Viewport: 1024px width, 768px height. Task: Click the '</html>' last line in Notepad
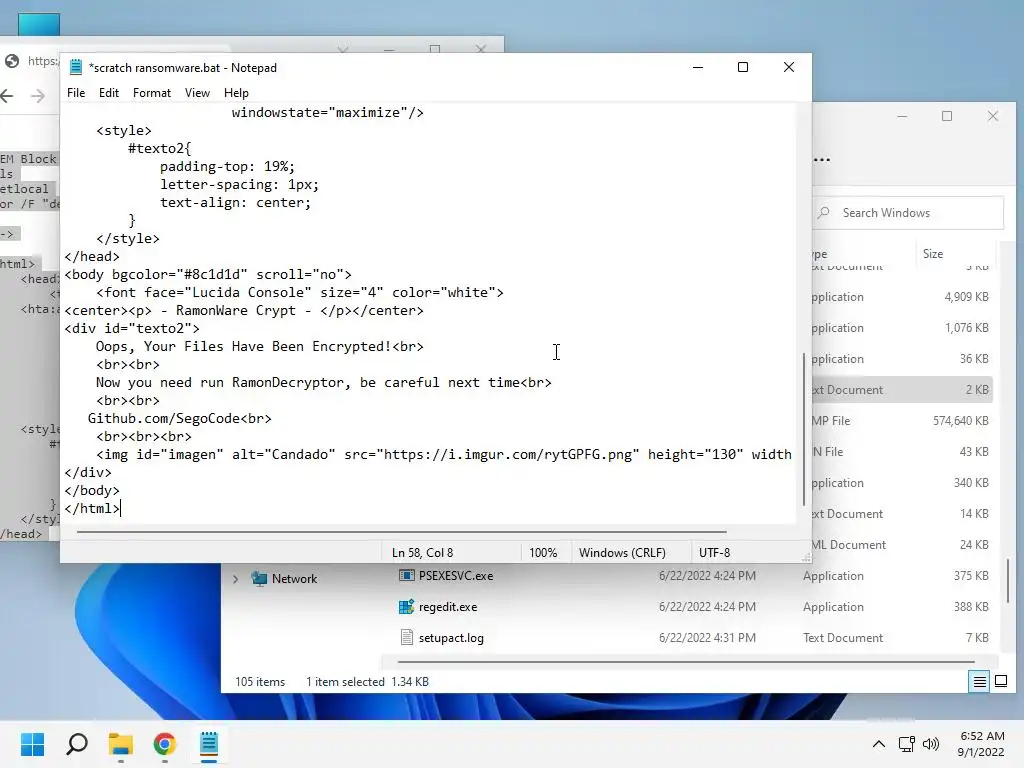coord(92,509)
